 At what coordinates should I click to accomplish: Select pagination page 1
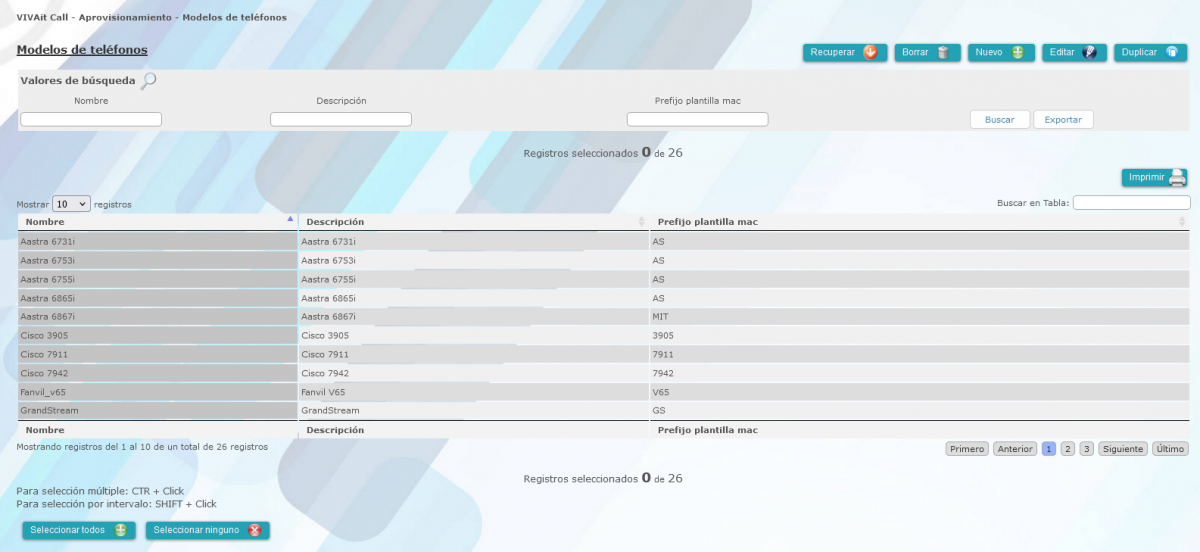[1049, 449]
